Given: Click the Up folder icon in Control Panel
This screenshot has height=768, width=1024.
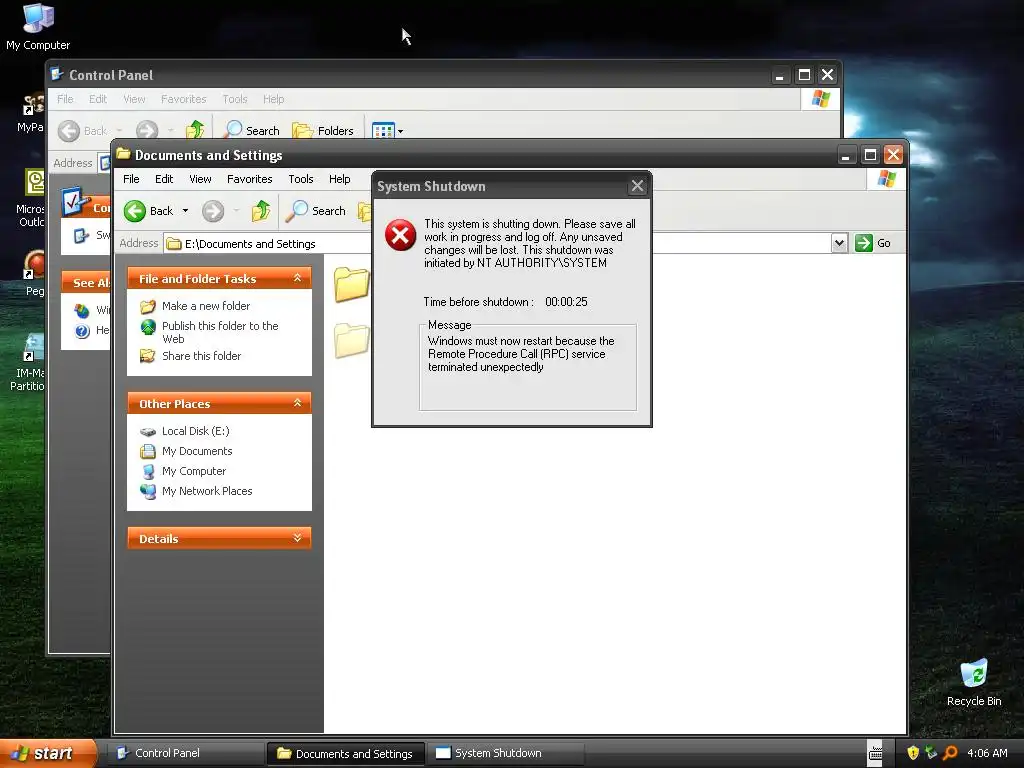Looking at the screenshot, I should tap(195, 131).
